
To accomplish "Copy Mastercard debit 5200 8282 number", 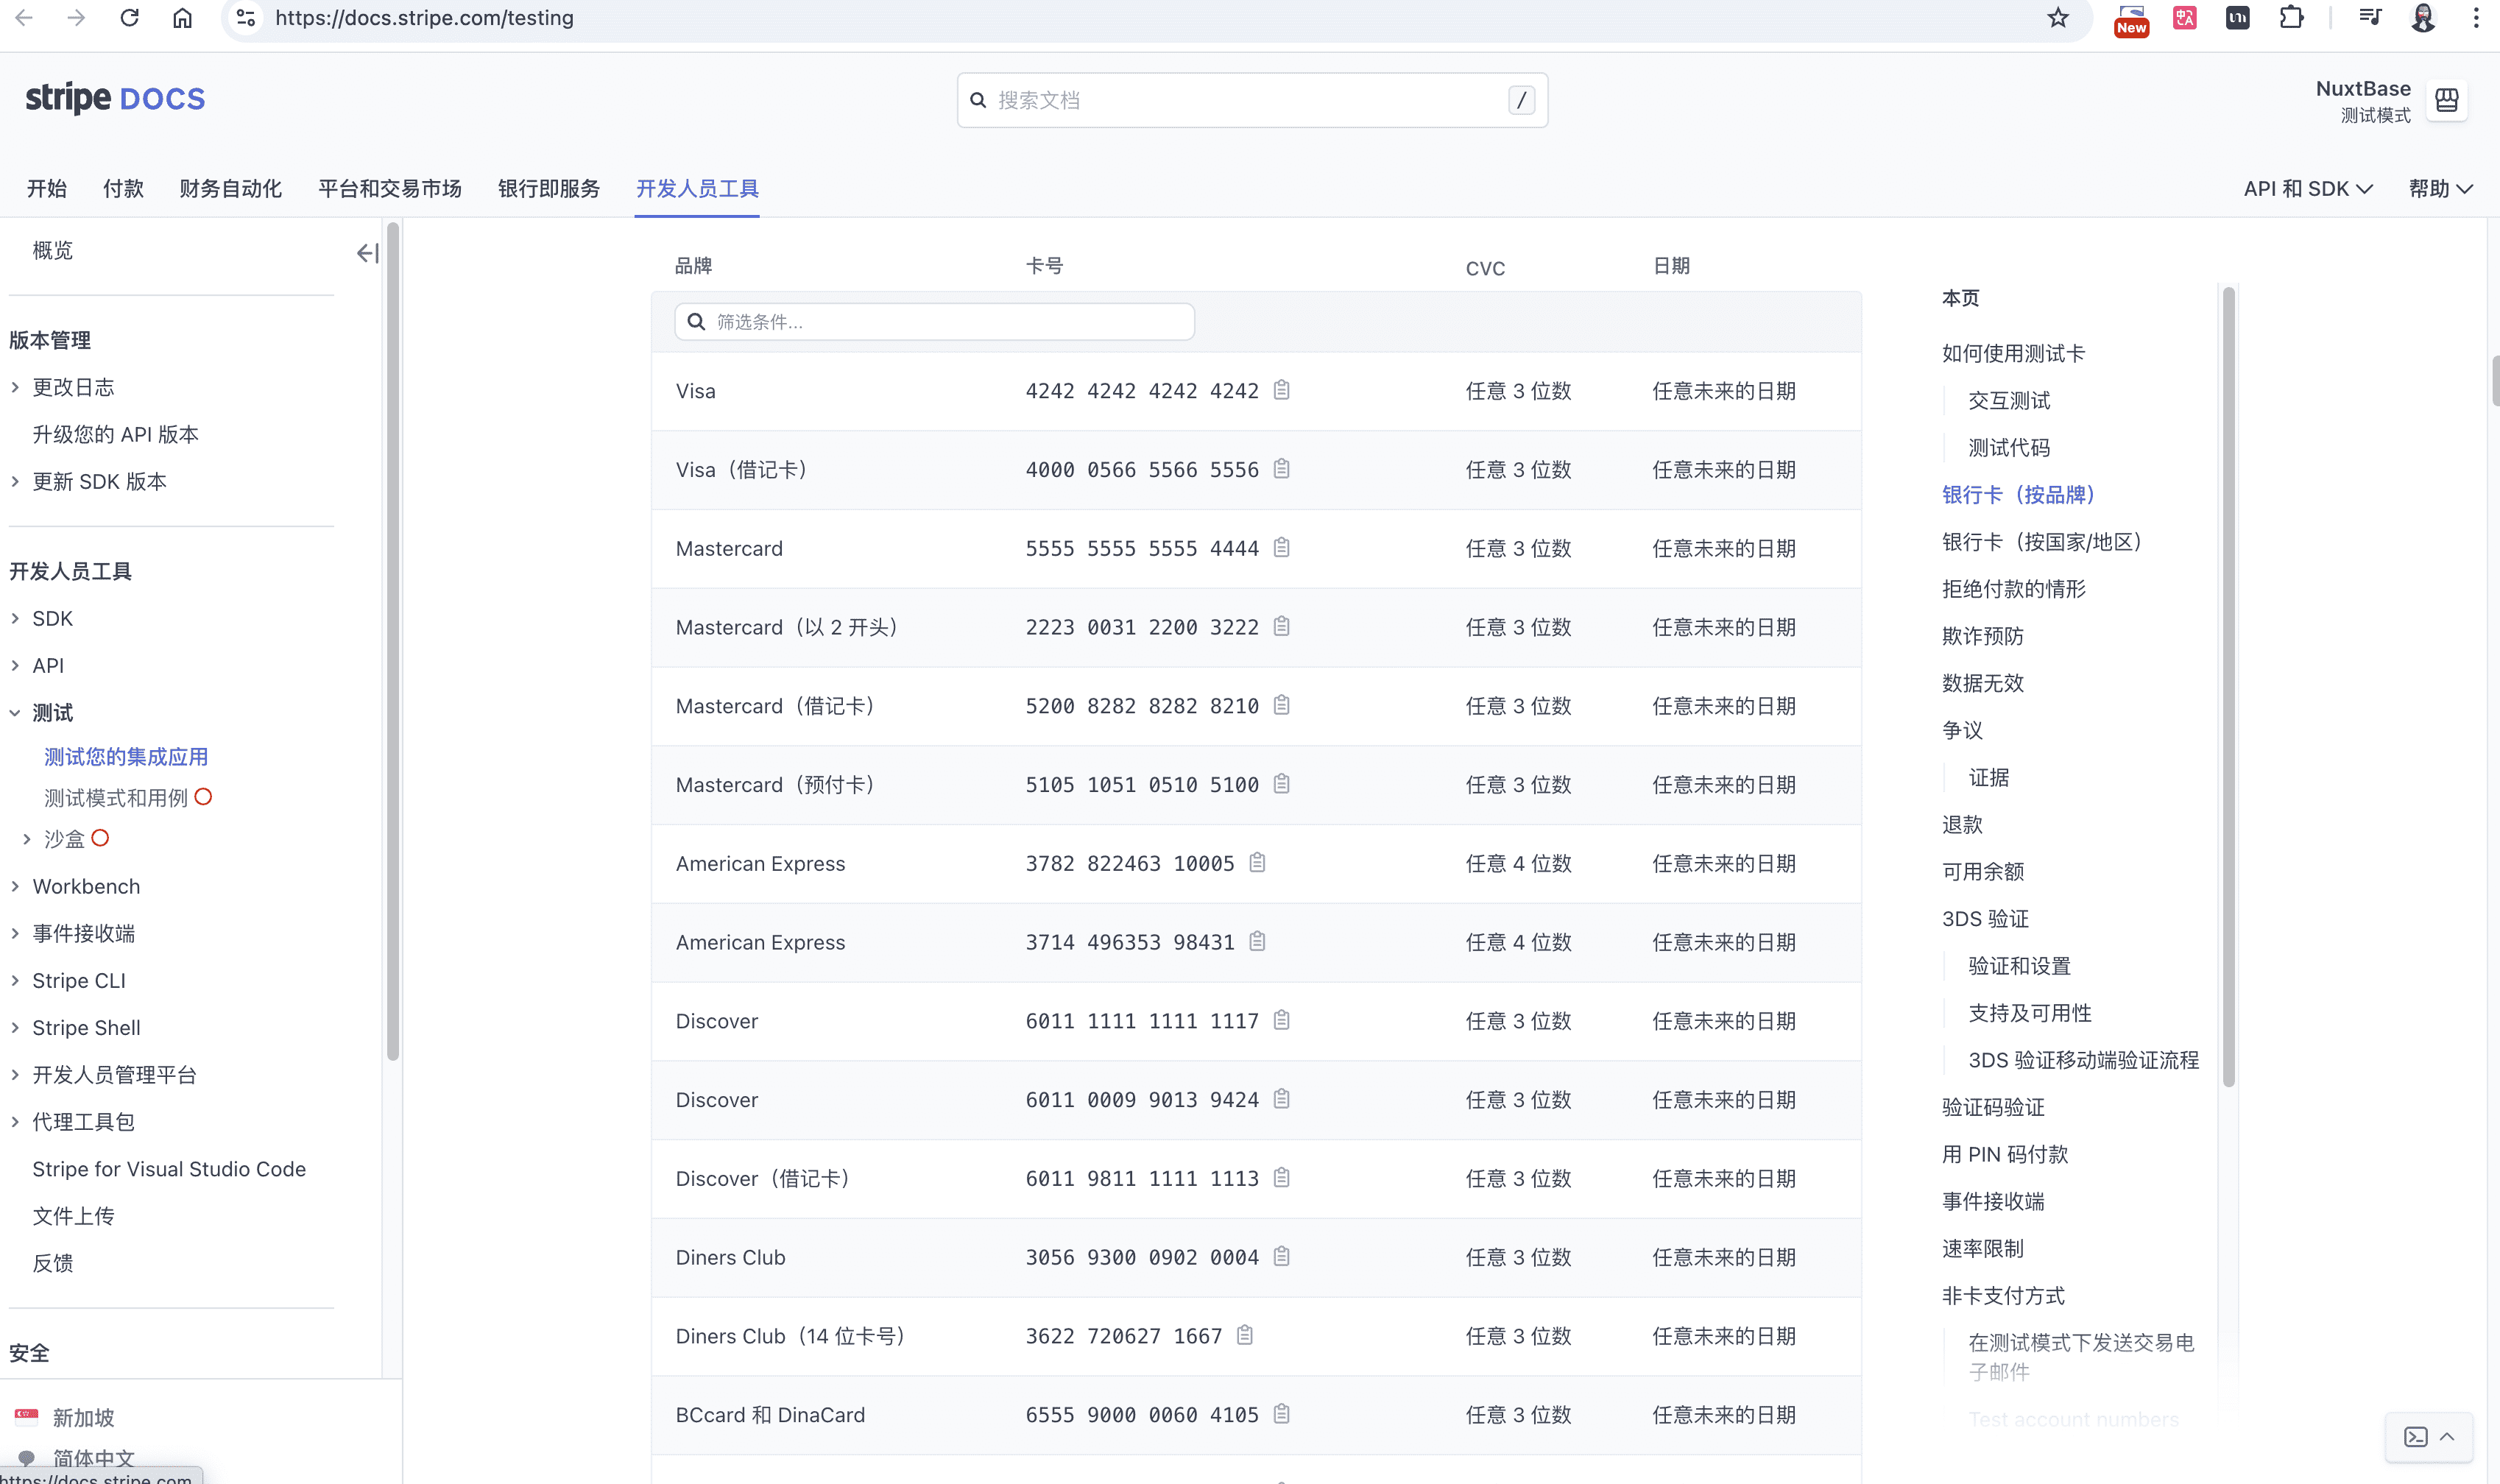I will click(1281, 706).
